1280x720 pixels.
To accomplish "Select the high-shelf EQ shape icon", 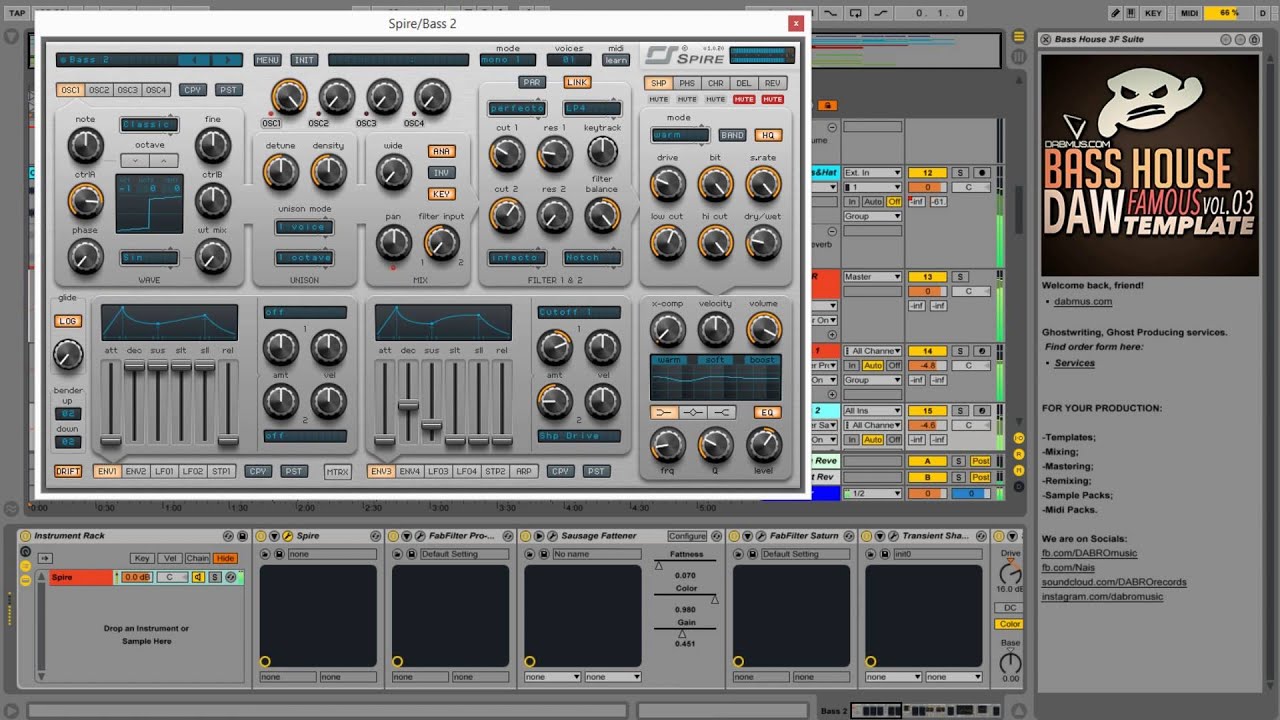I will [x=721, y=412].
